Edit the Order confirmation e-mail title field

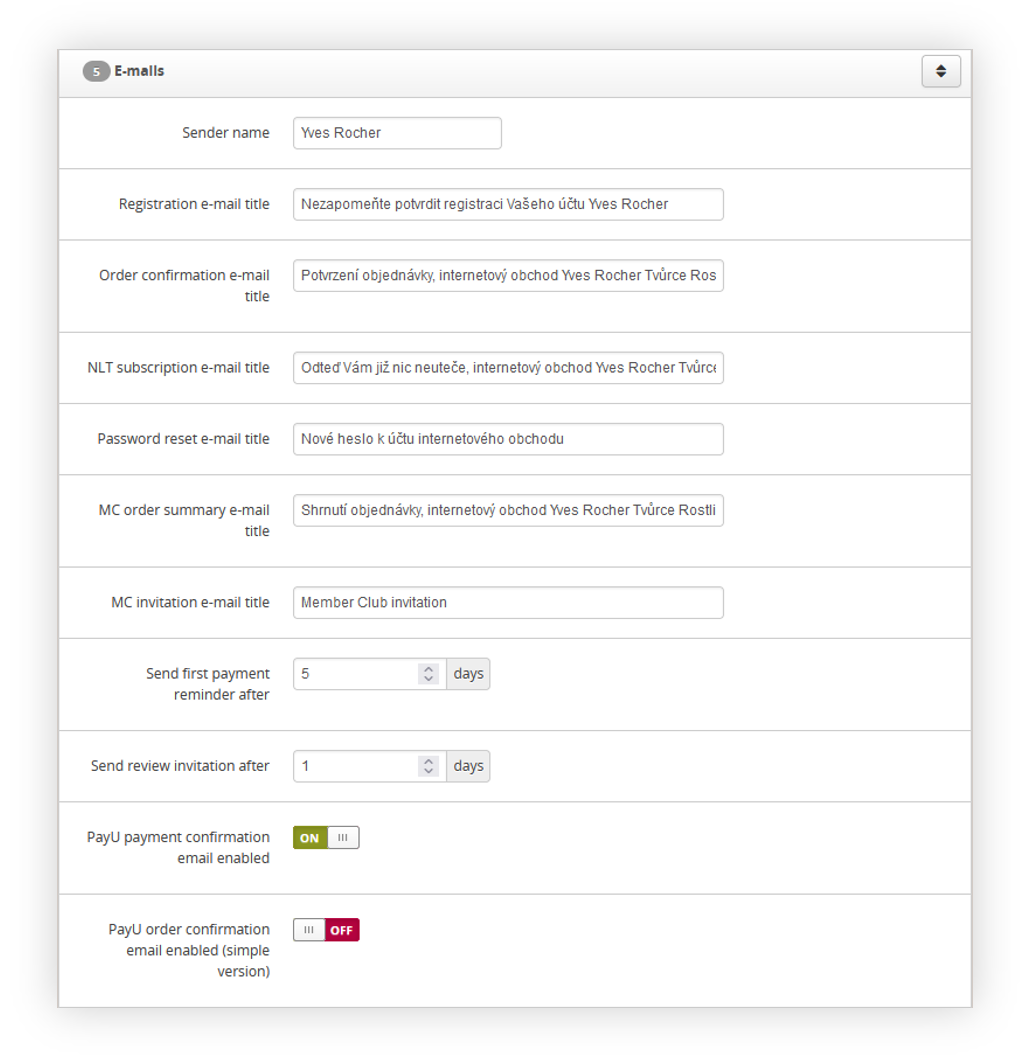[x=508, y=275]
